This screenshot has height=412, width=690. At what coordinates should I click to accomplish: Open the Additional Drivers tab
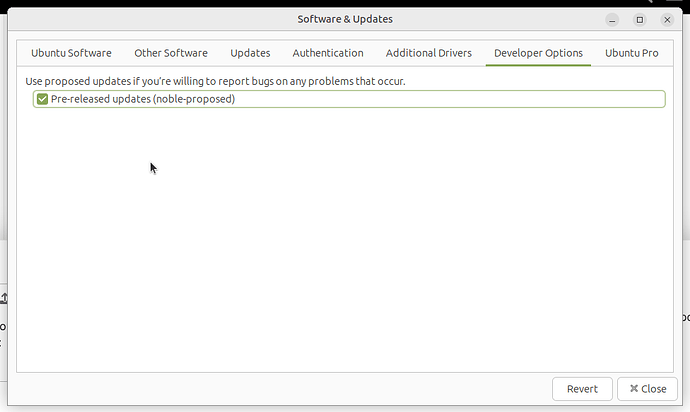(x=429, y=53)
